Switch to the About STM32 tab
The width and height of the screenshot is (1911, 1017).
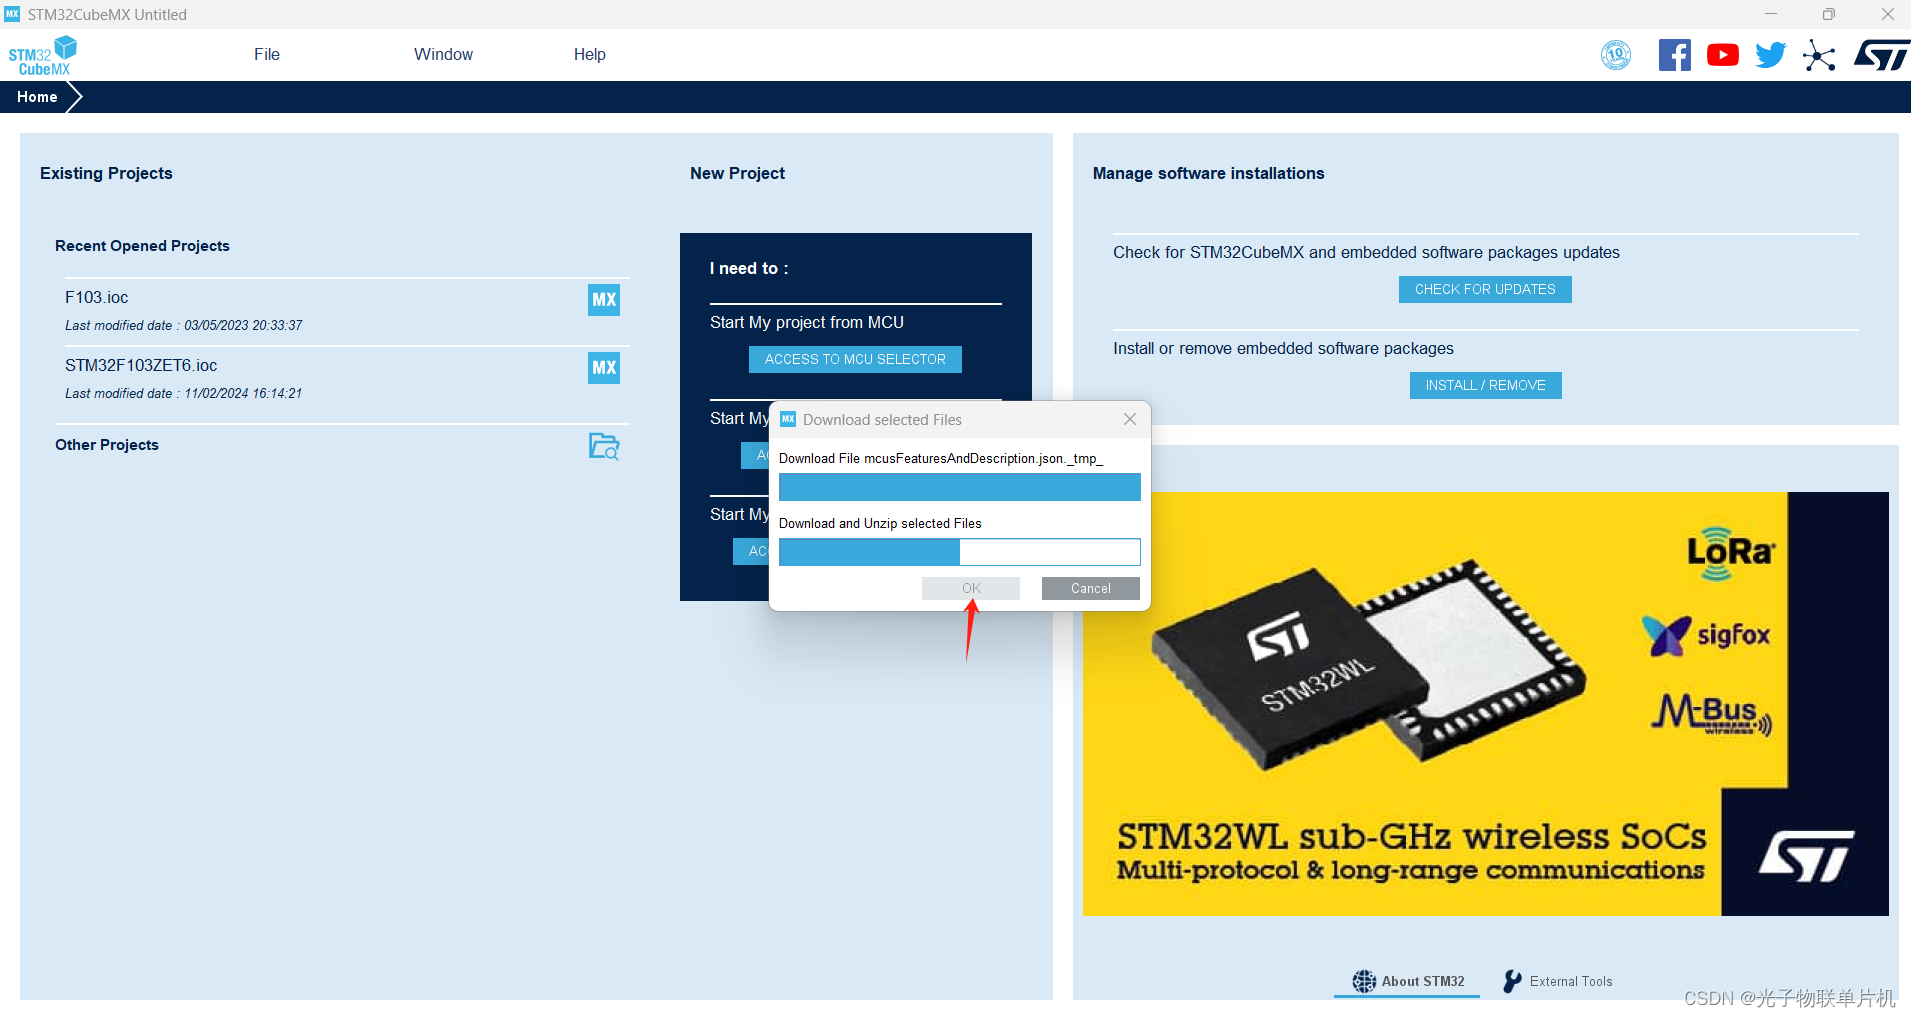coord(1408,981)
